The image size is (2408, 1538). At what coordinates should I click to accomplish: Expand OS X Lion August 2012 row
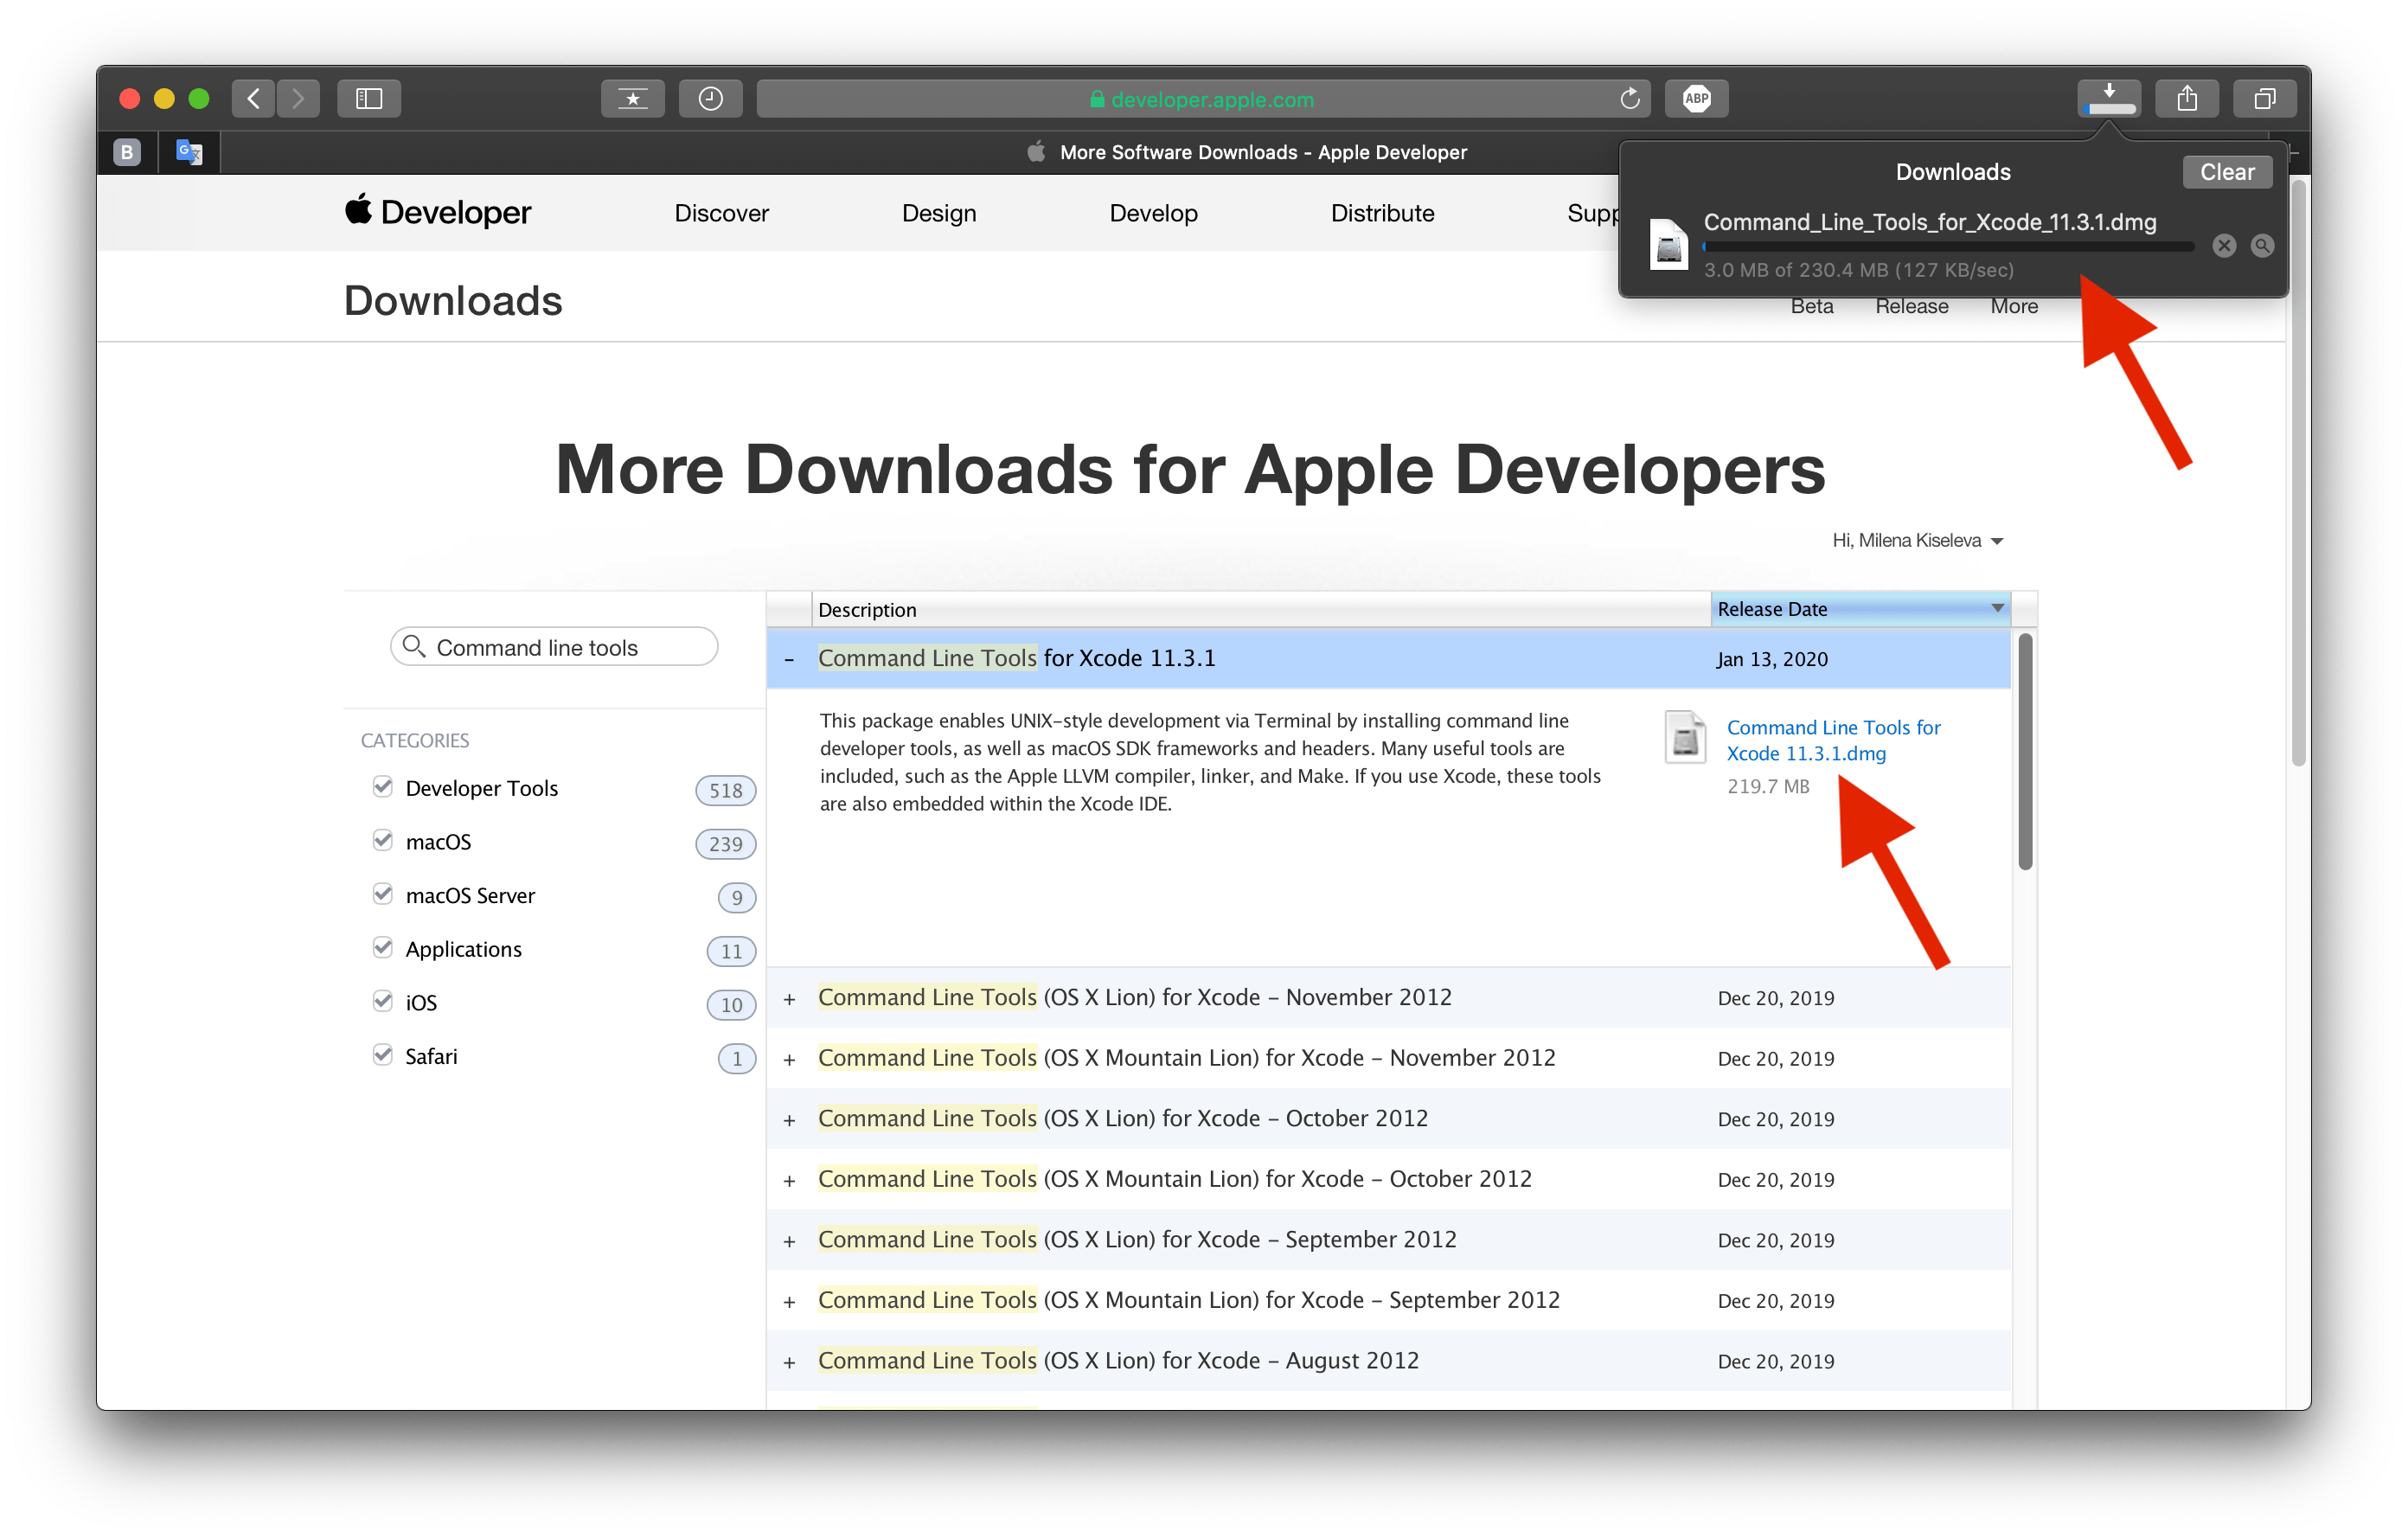tap(789, 1362)
